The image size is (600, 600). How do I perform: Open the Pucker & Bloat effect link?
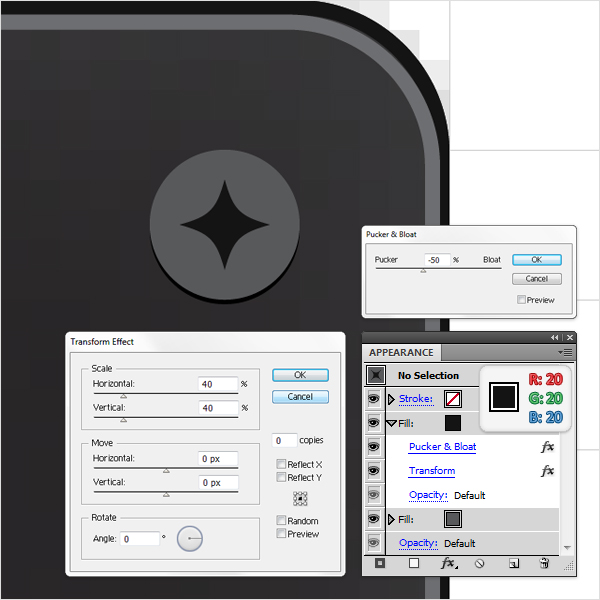click(x=442, y=447)
